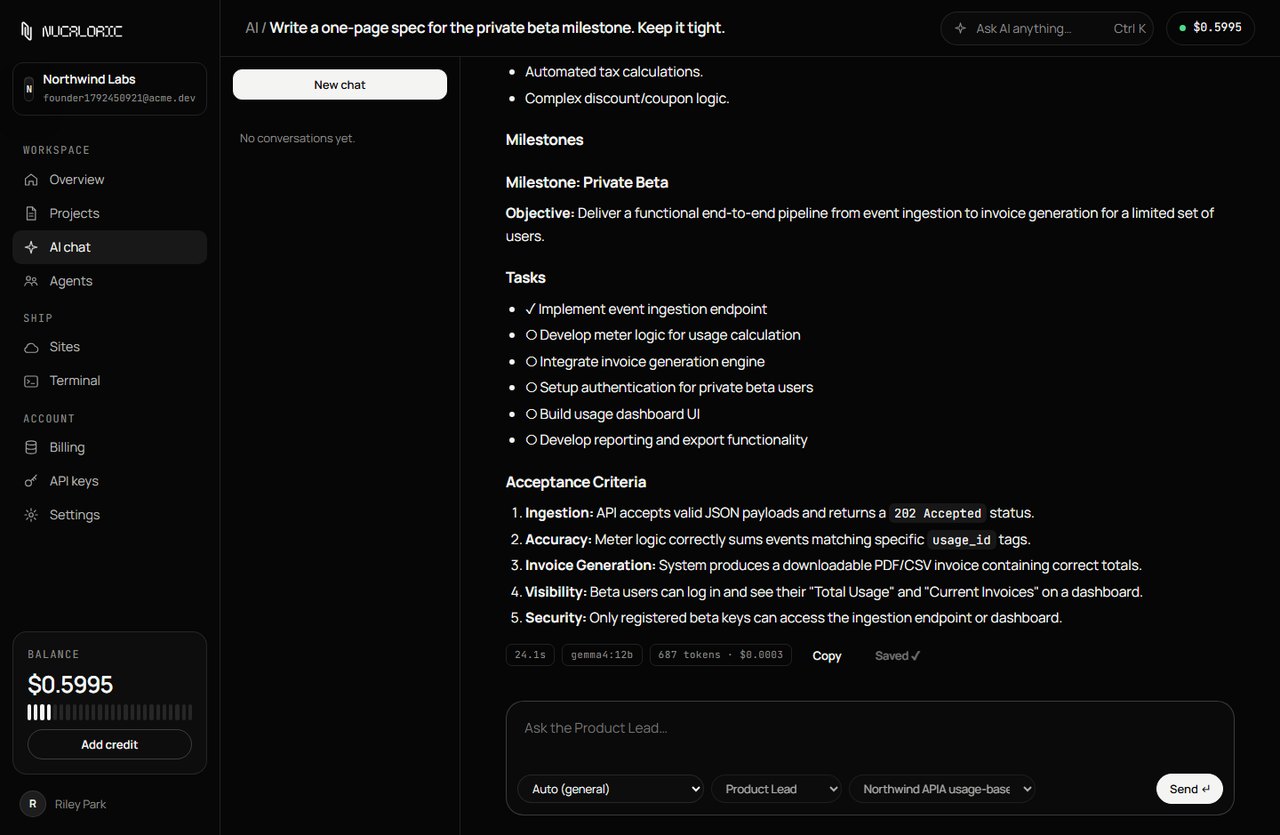The width and height of the screenshot is (1280, 835).
Task: Expand the Northwind API project dropdown
Action: (x=941, y=789)
